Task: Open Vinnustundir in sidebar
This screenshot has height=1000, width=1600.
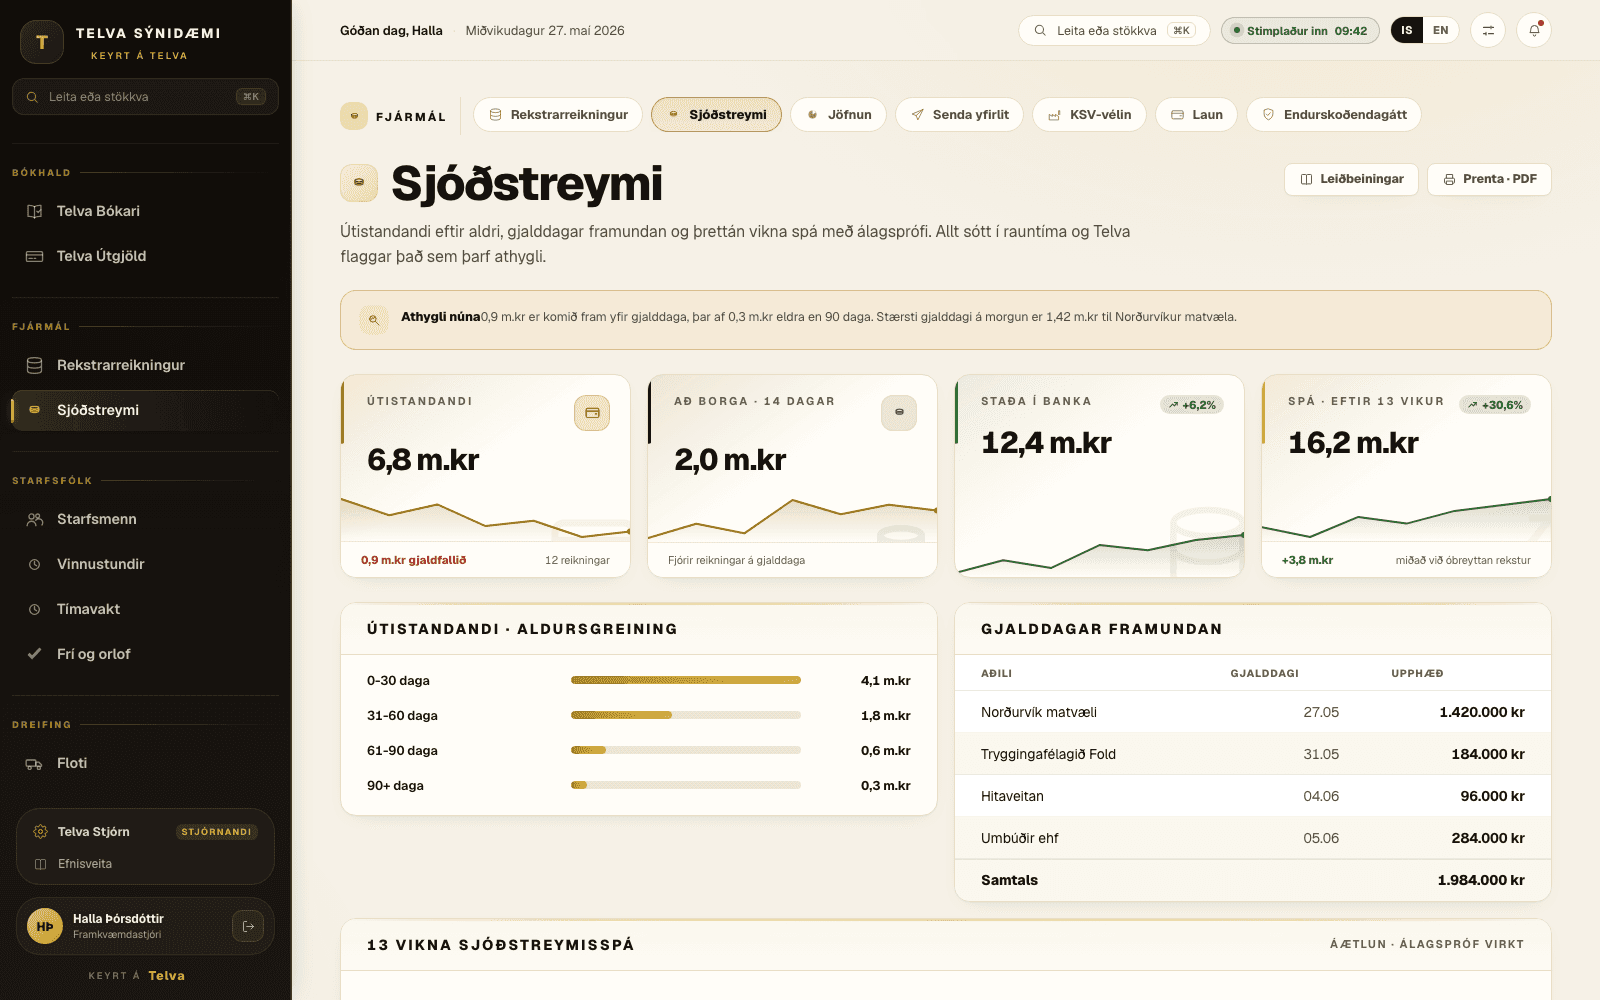Action: (145, 564)
